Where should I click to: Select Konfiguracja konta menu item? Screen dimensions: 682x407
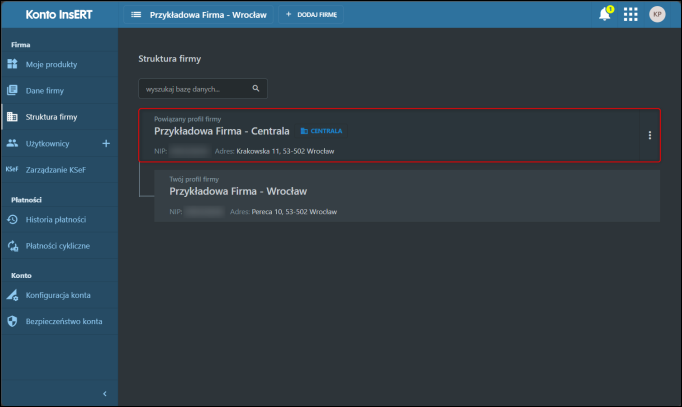58,295
